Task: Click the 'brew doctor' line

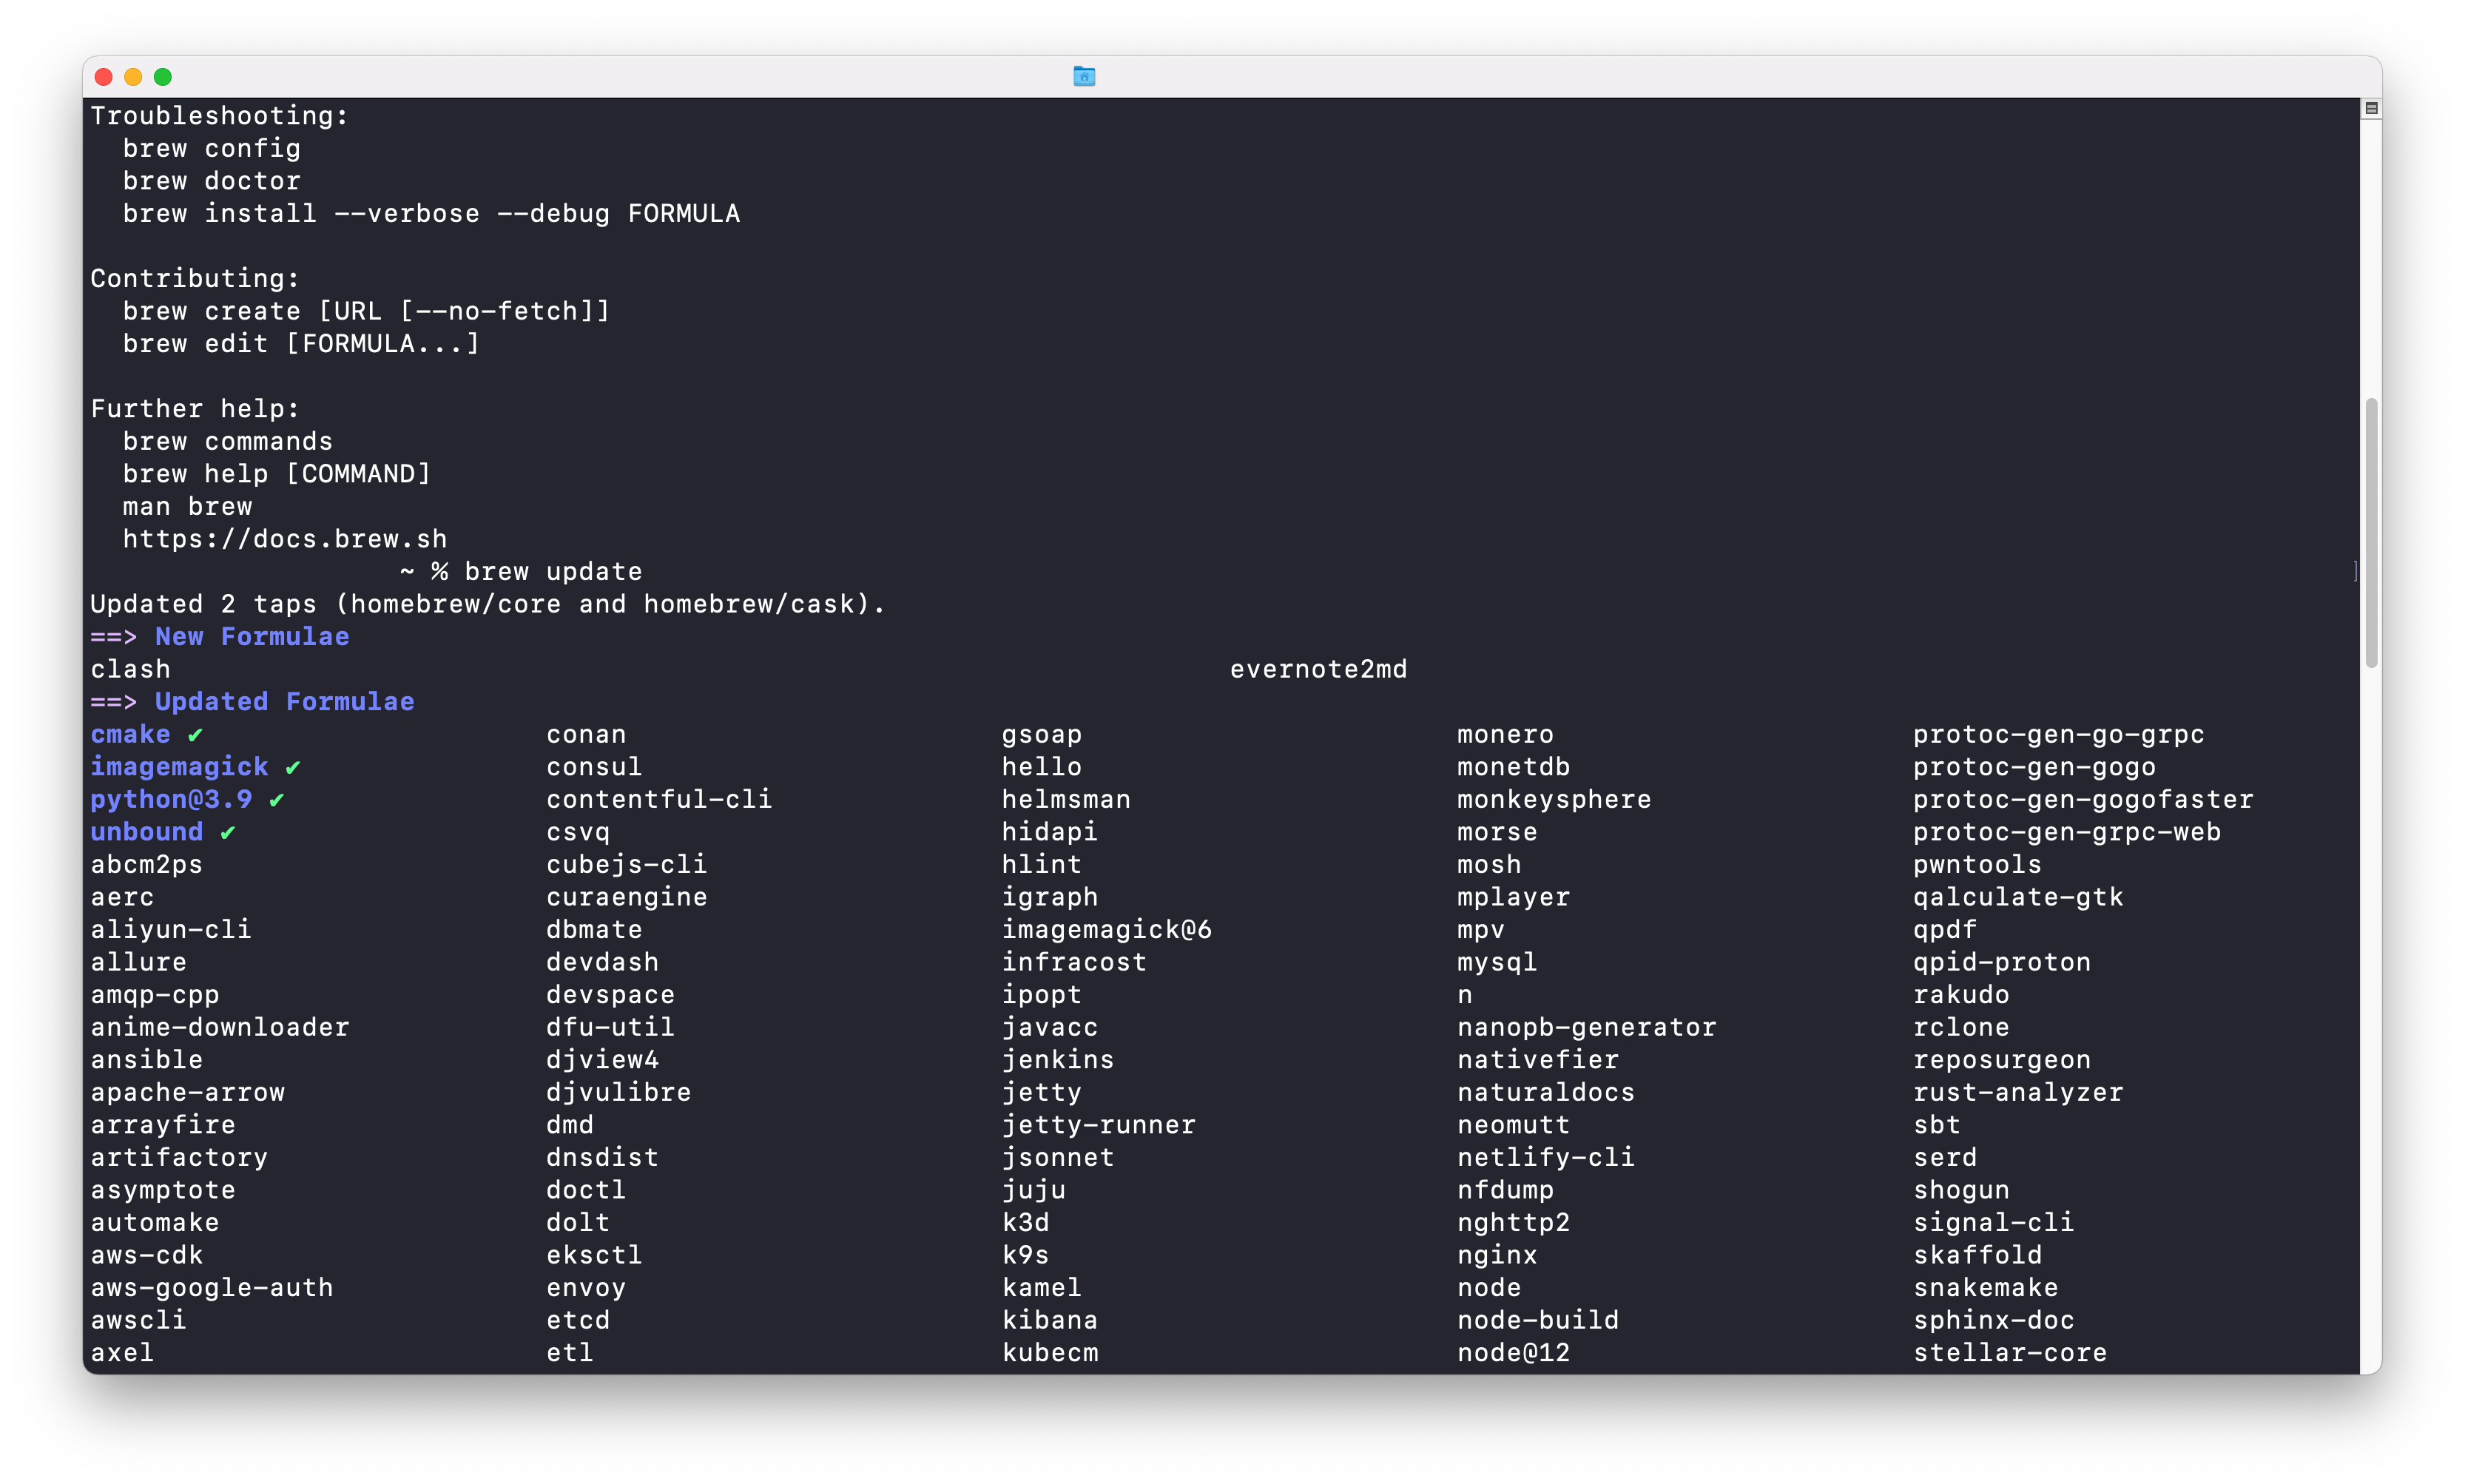Action: point(211,181)
